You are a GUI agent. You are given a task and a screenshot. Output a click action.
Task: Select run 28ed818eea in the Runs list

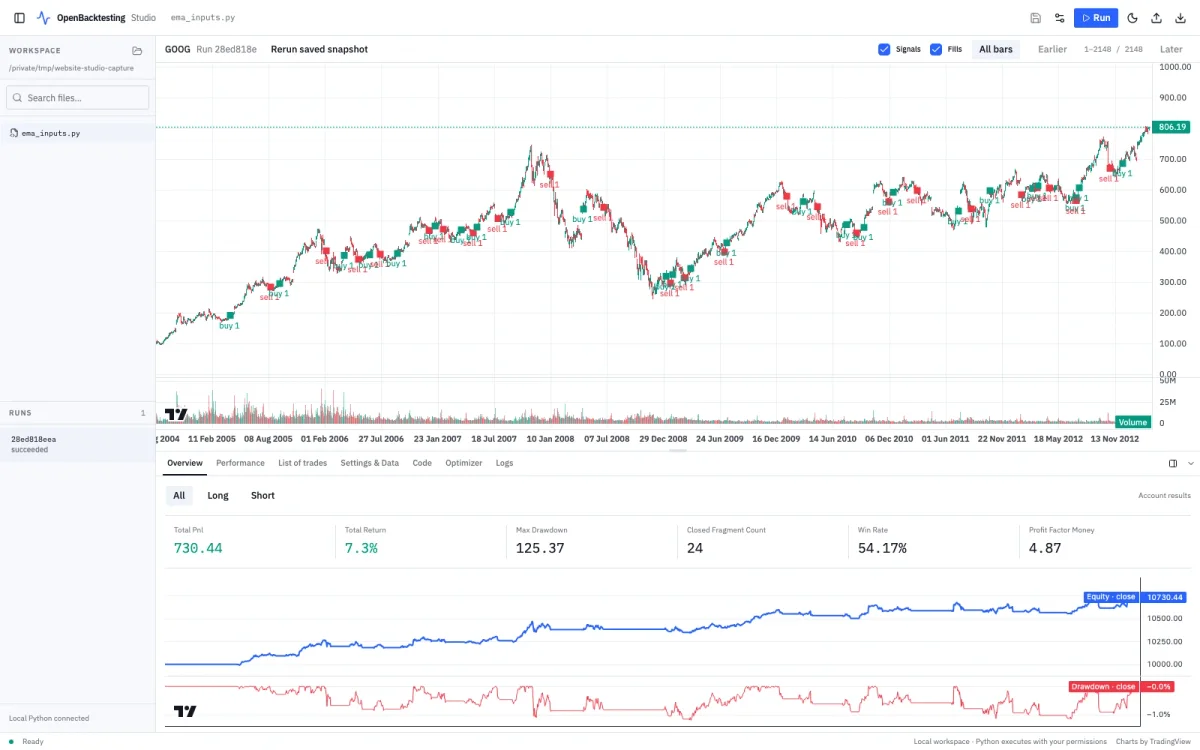[78, 444]
